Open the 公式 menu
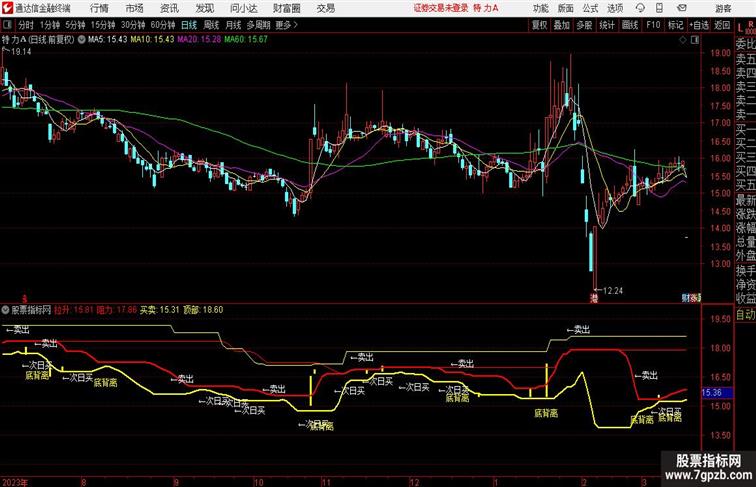Viewport: 756px width, 487px height. tap(590, 8)
